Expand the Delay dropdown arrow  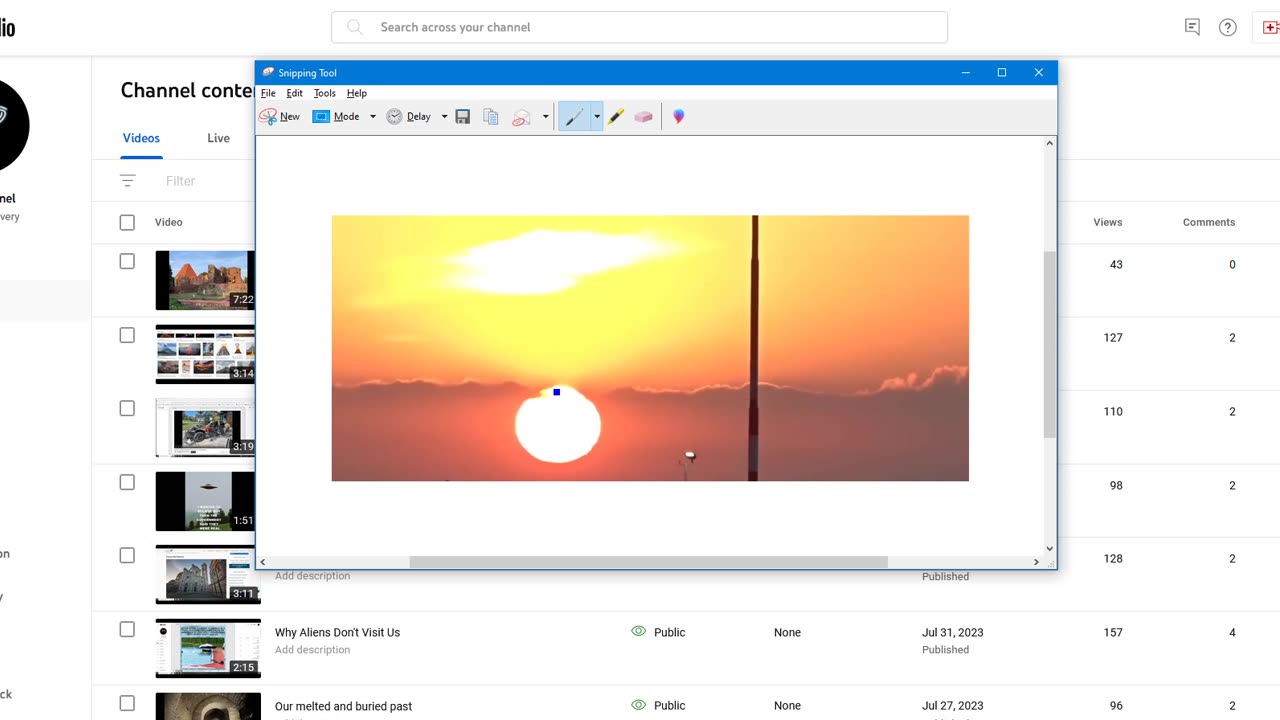coord(444,117)
